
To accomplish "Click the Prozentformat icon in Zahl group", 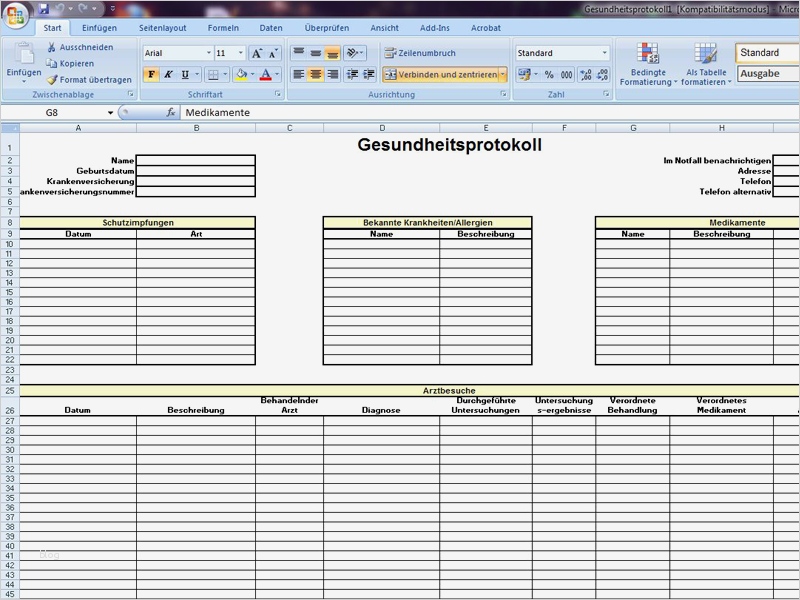I will (551, 75).
